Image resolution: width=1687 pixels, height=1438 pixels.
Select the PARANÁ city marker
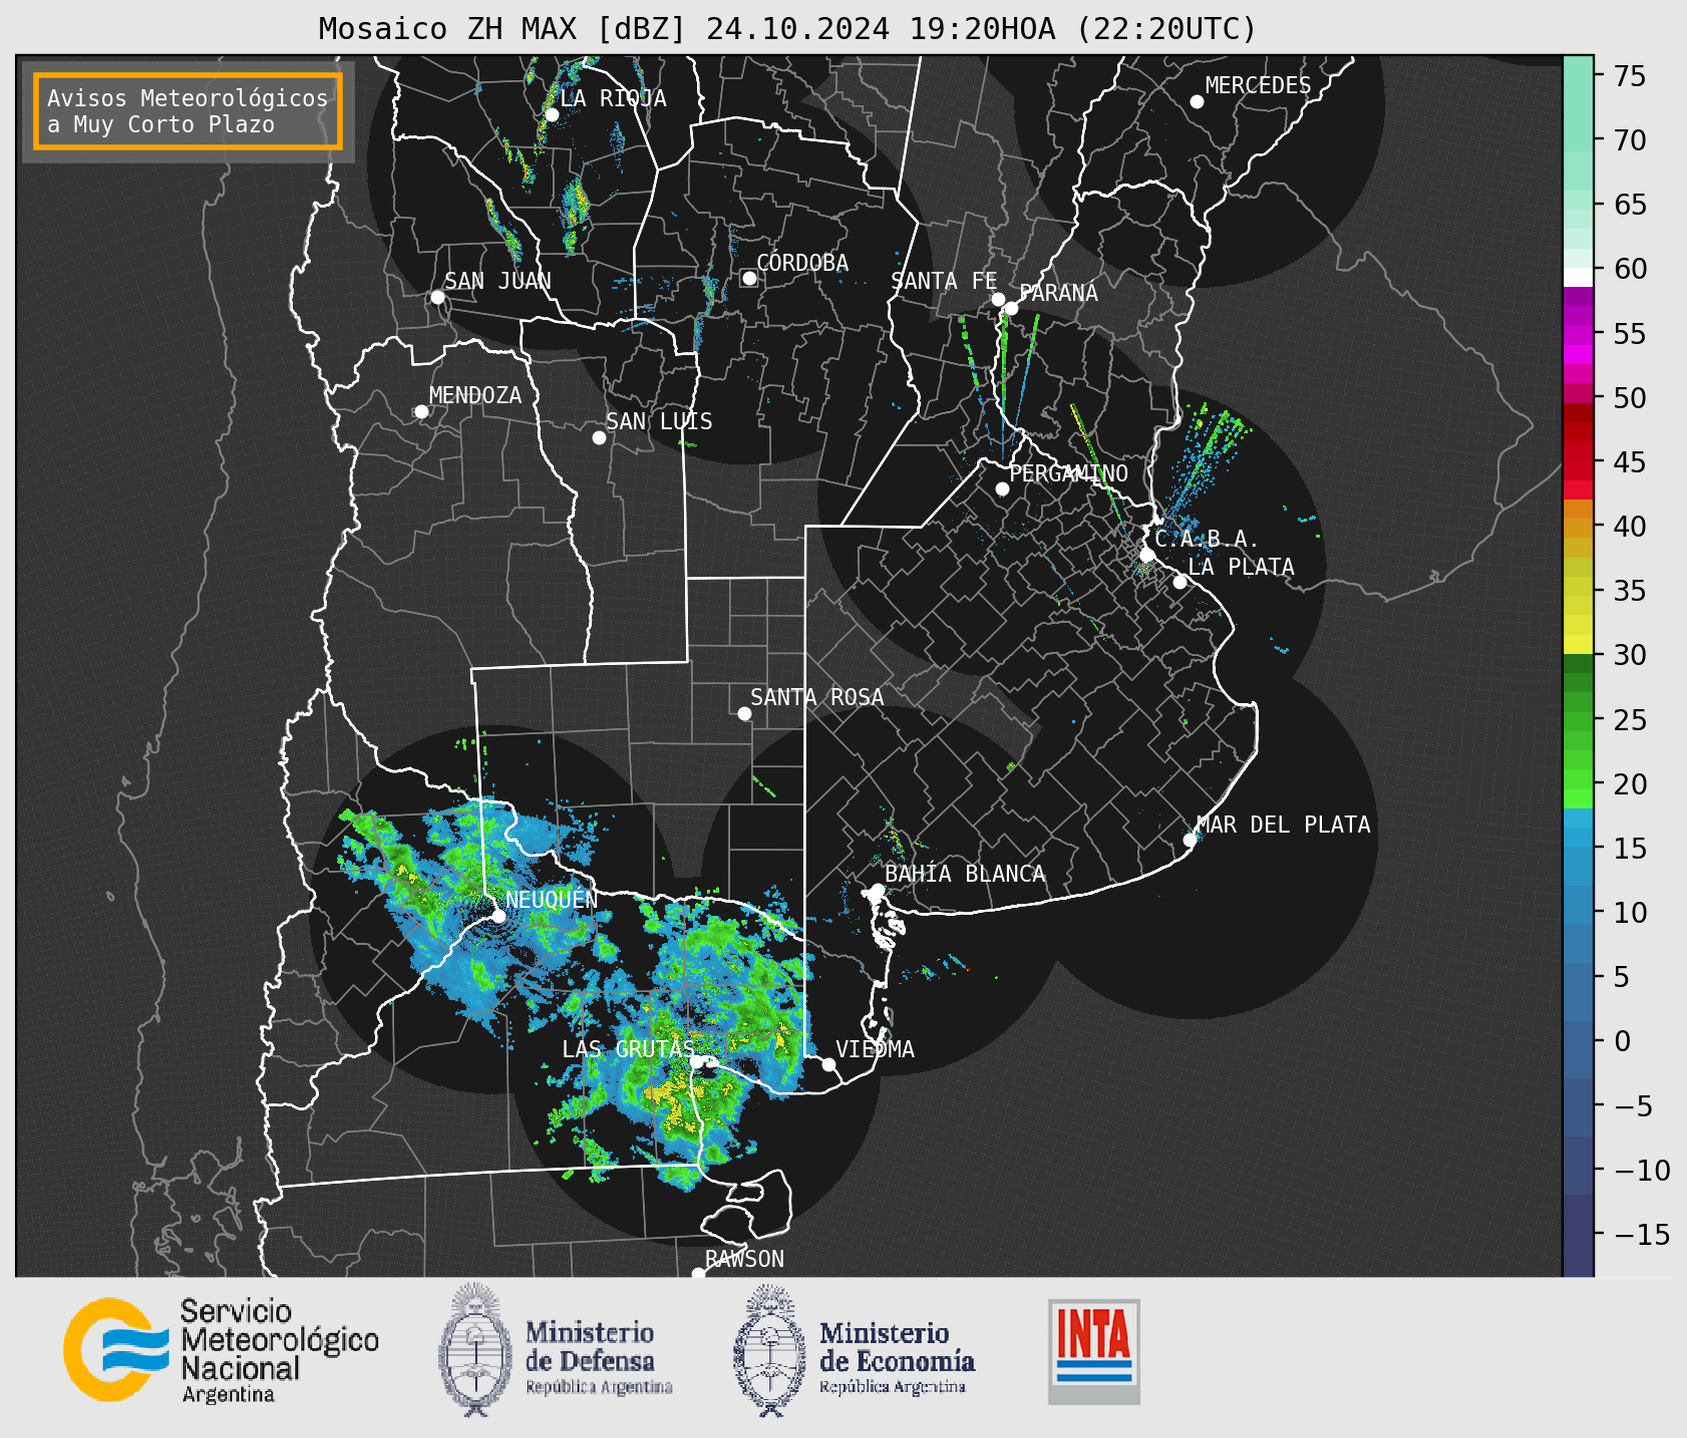pyautogui.click(x=1011, y=308)
